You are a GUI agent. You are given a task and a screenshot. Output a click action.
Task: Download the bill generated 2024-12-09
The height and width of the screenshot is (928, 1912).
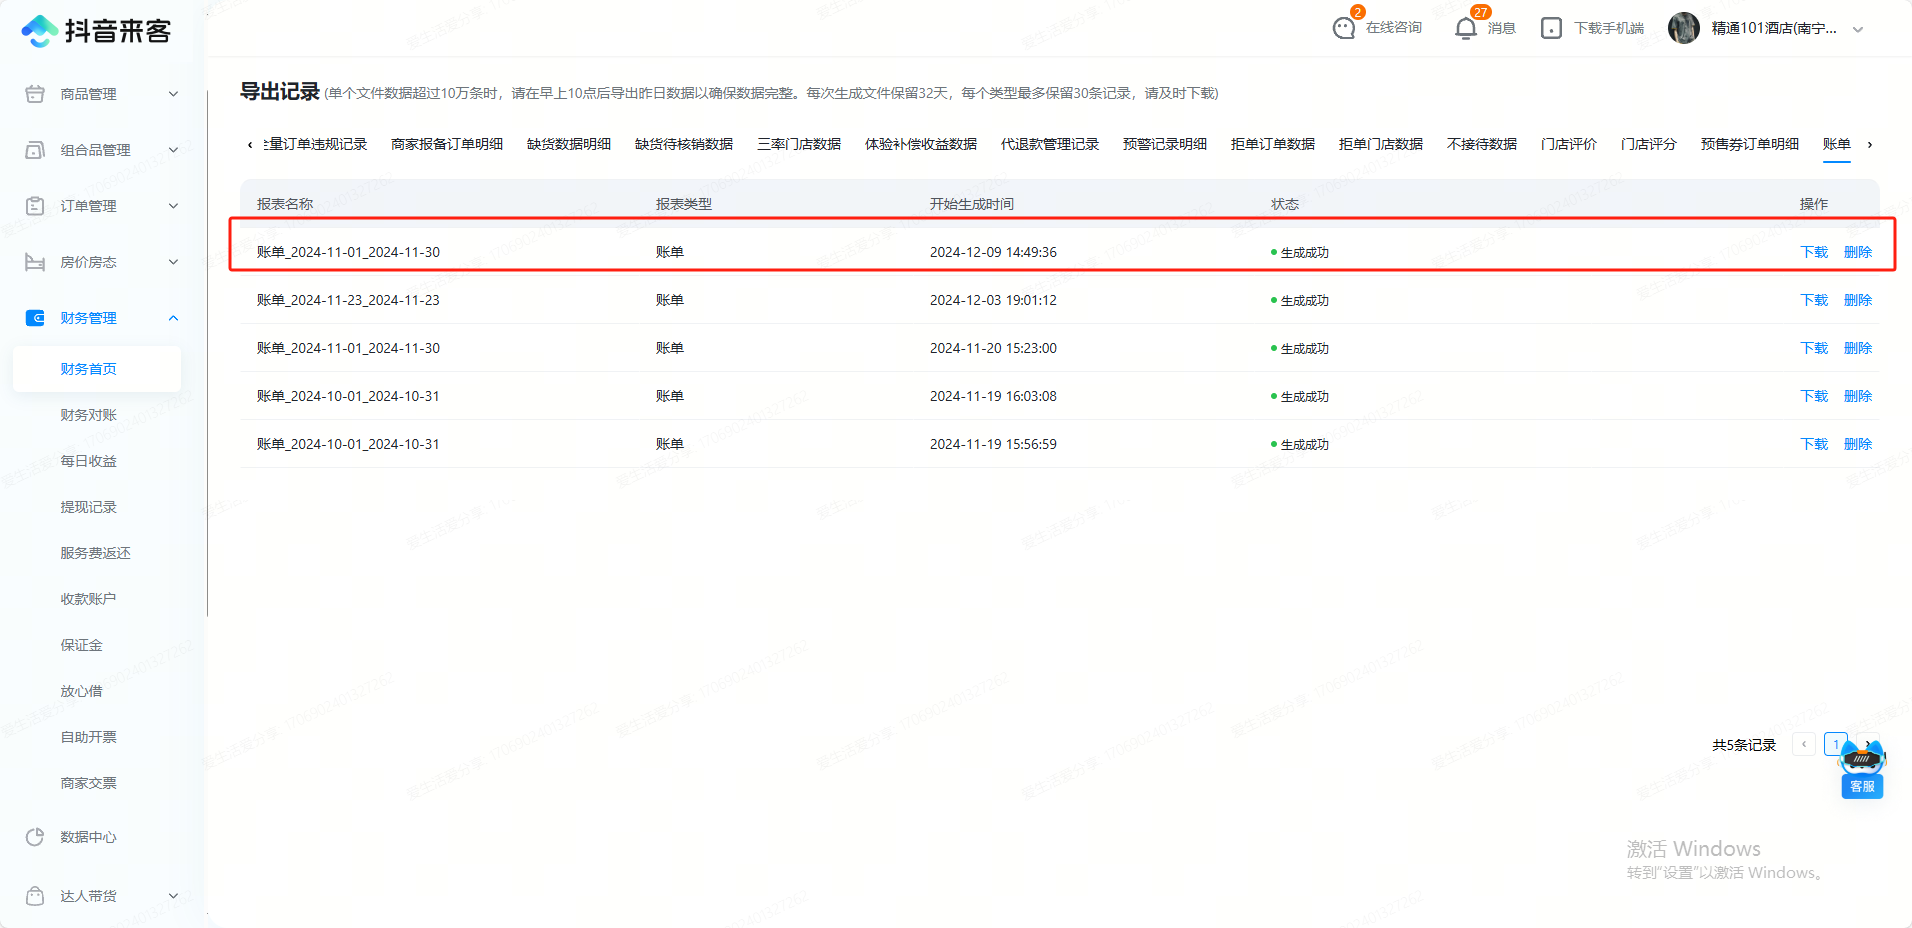click(1813, 252)
